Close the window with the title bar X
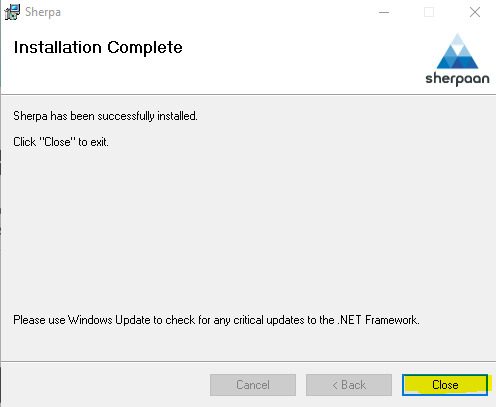The height and width of the screenshot is (407, 496). pos(475,12)
